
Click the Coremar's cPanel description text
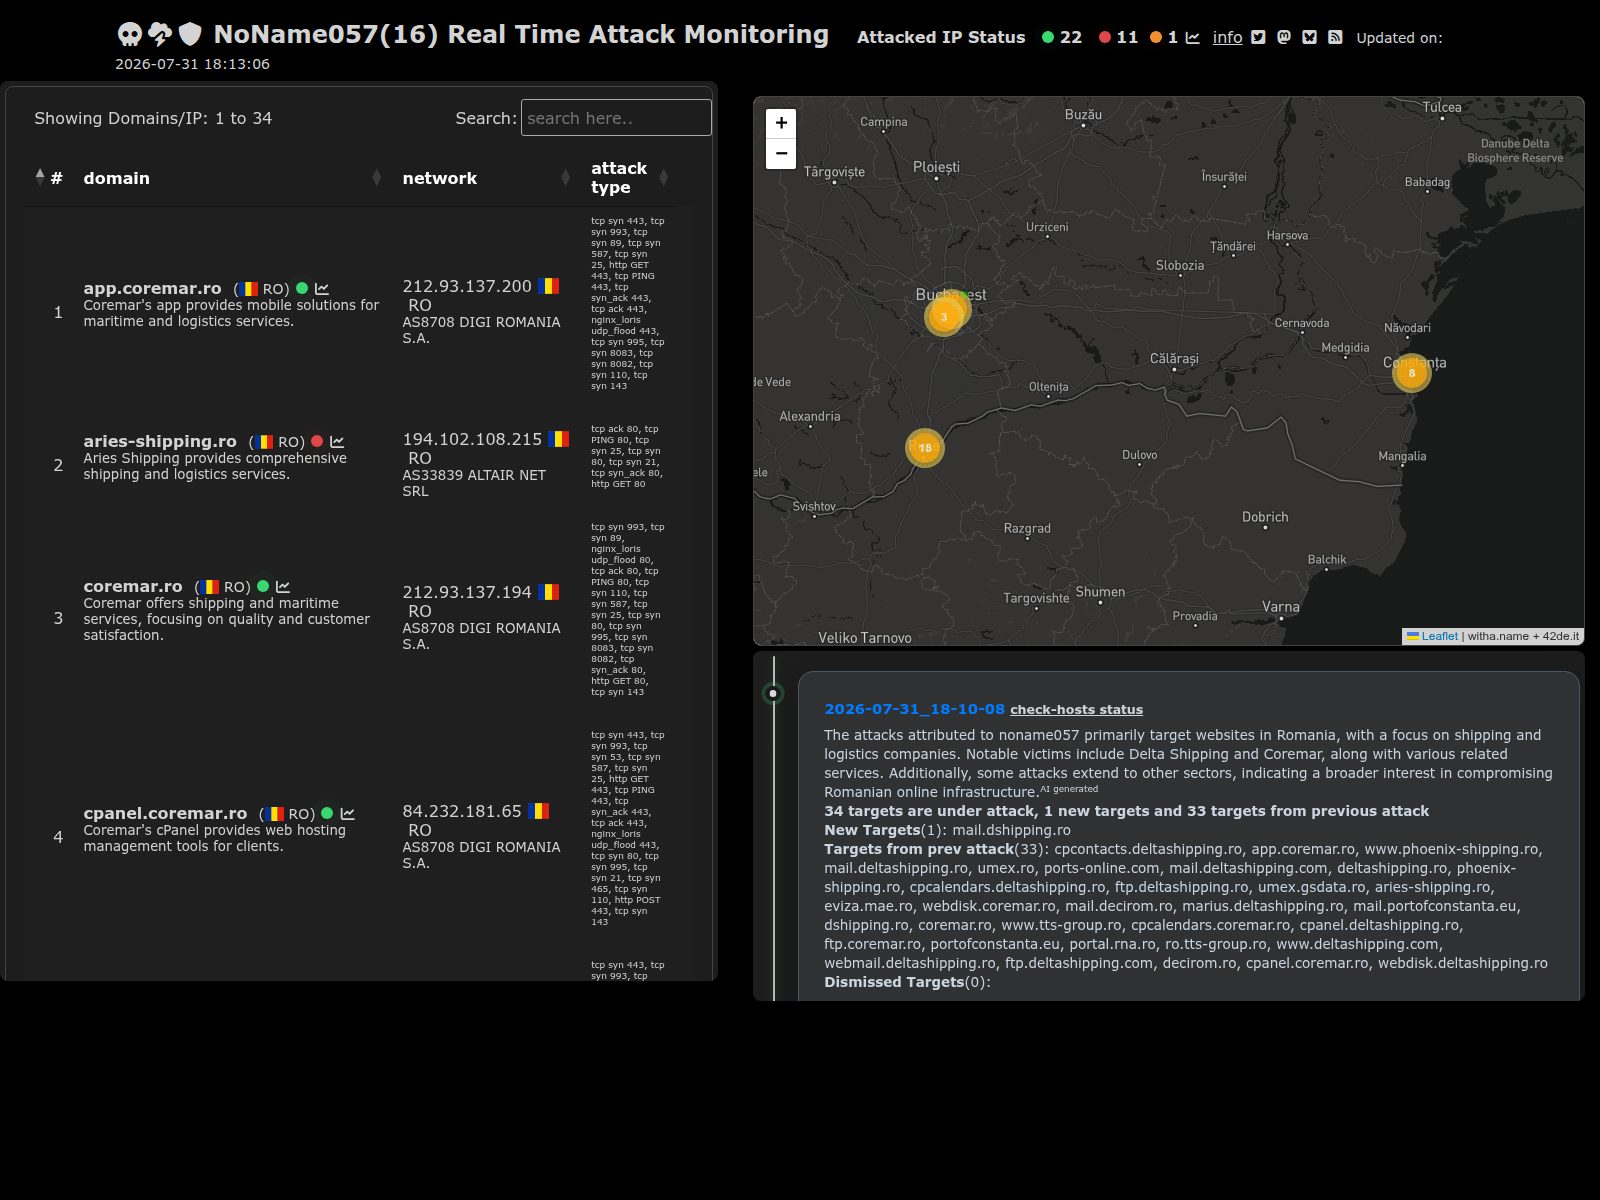pyautogui.click(x=214, y=838)
